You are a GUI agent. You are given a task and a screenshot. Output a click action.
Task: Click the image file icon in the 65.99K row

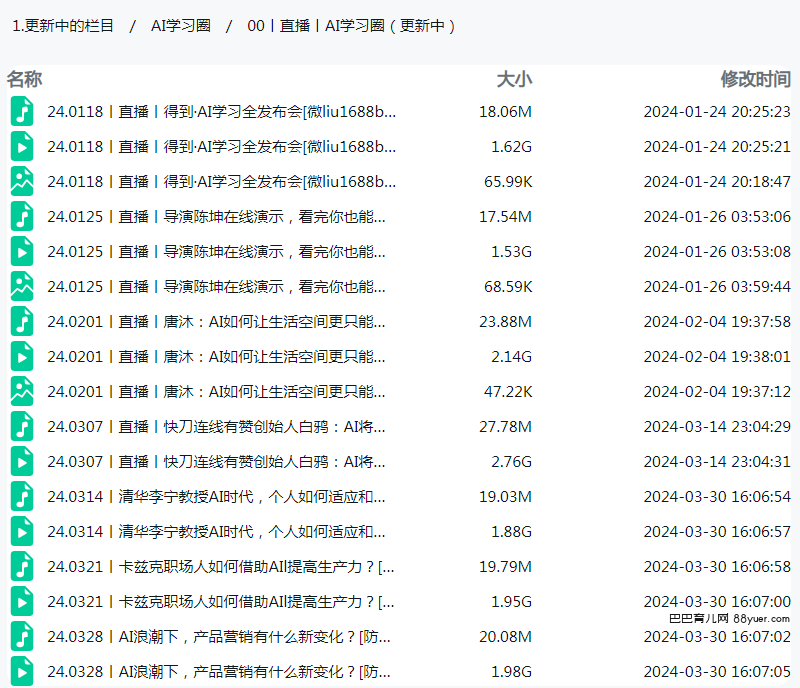tap(22, 181)
